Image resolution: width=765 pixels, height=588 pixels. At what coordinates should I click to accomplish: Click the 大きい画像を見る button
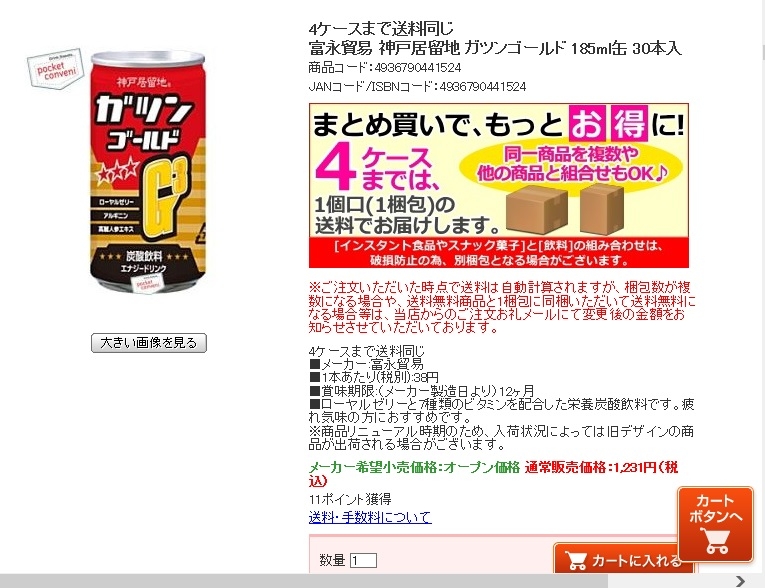pyautogui.click(x=149, y=343)
